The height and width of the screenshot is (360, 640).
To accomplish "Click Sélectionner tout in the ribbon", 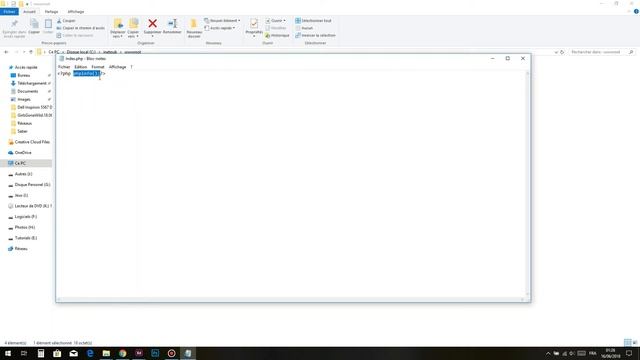I will click(313, 20).
